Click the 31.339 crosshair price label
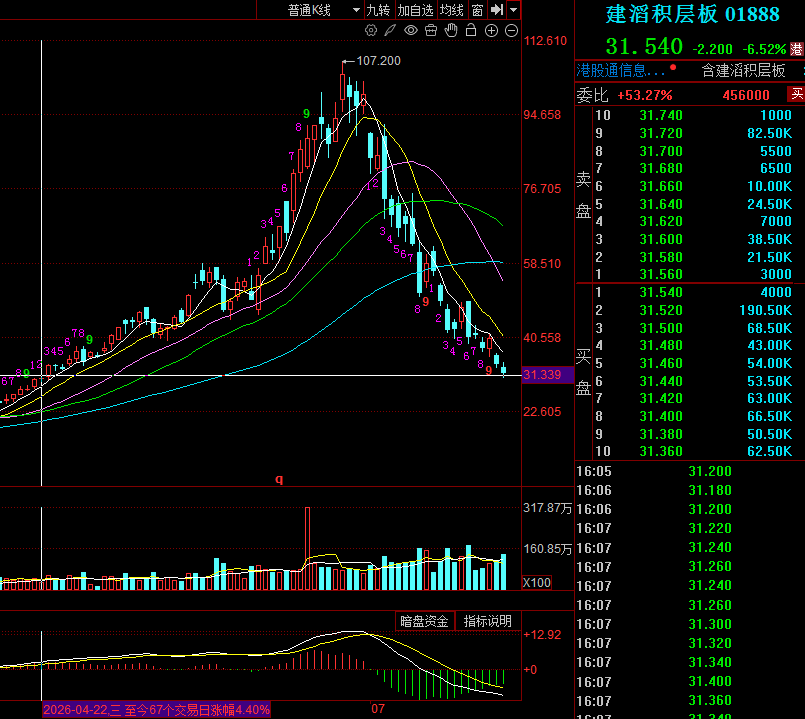The height and width of the screenshot is (719, 805). [x=547, y=375]
